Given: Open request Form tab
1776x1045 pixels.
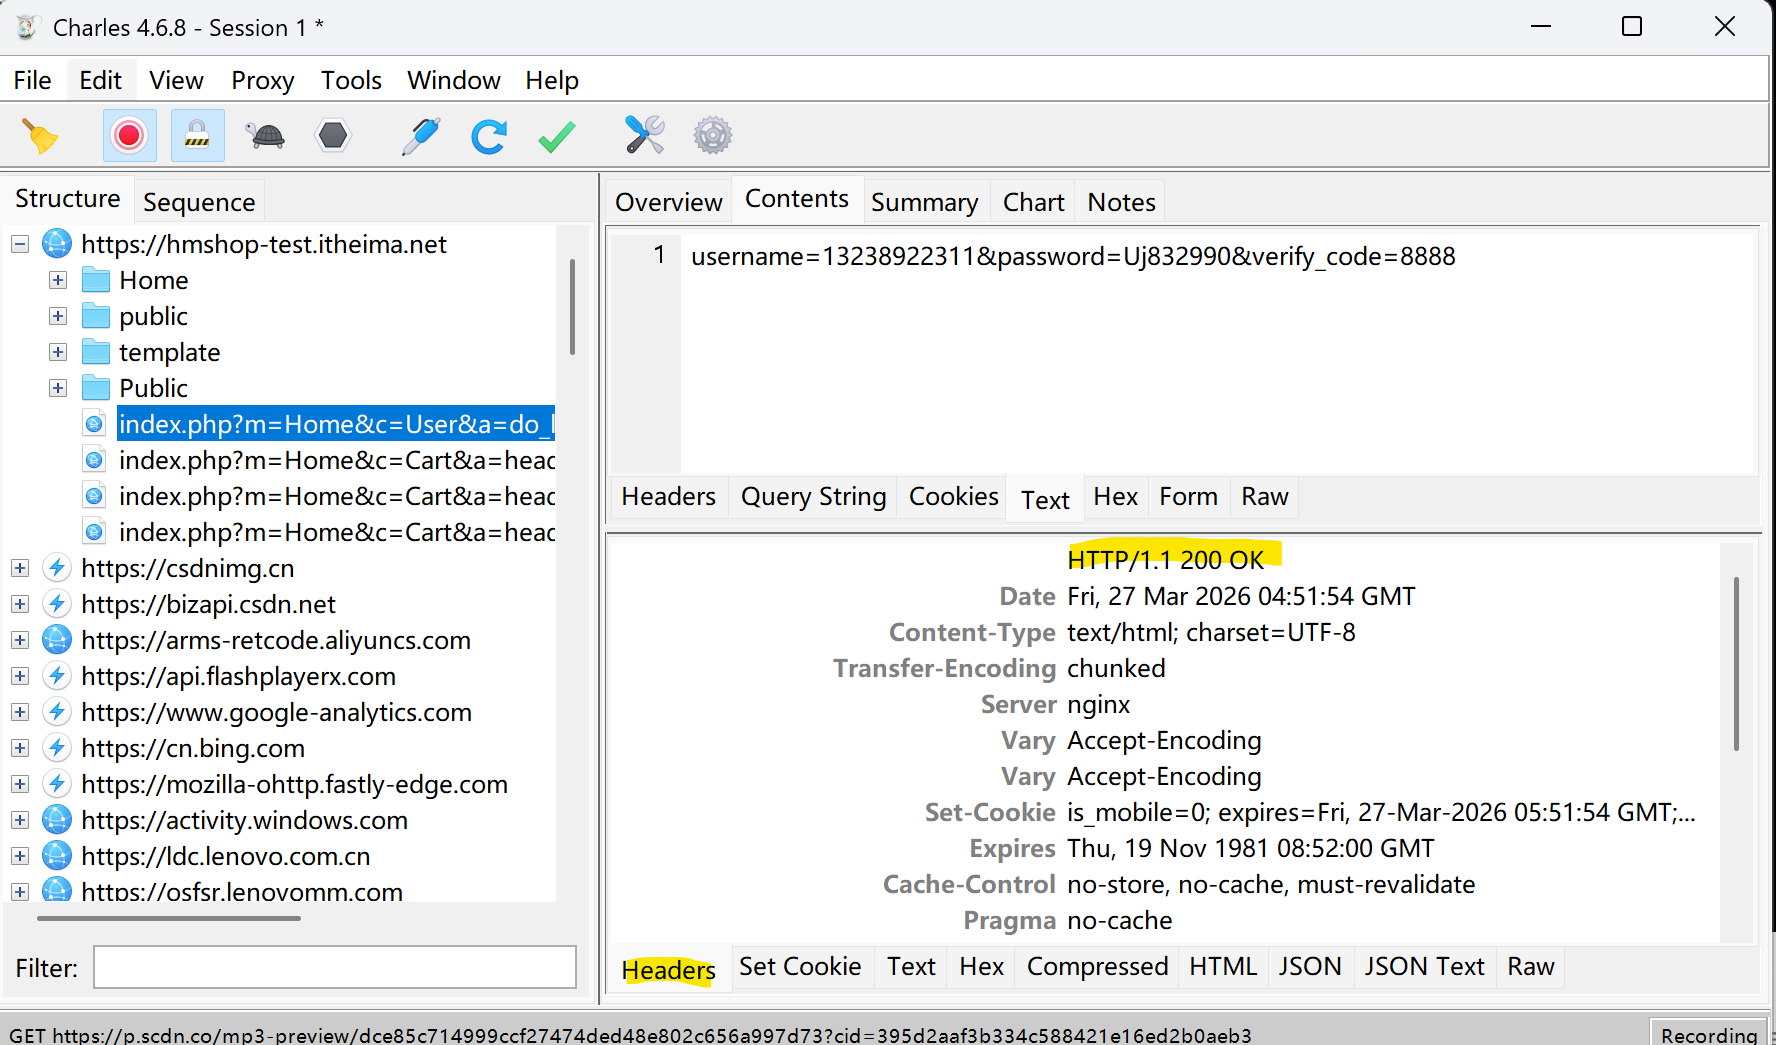Looking at the screenshot, I should [x=1188, y=497].
